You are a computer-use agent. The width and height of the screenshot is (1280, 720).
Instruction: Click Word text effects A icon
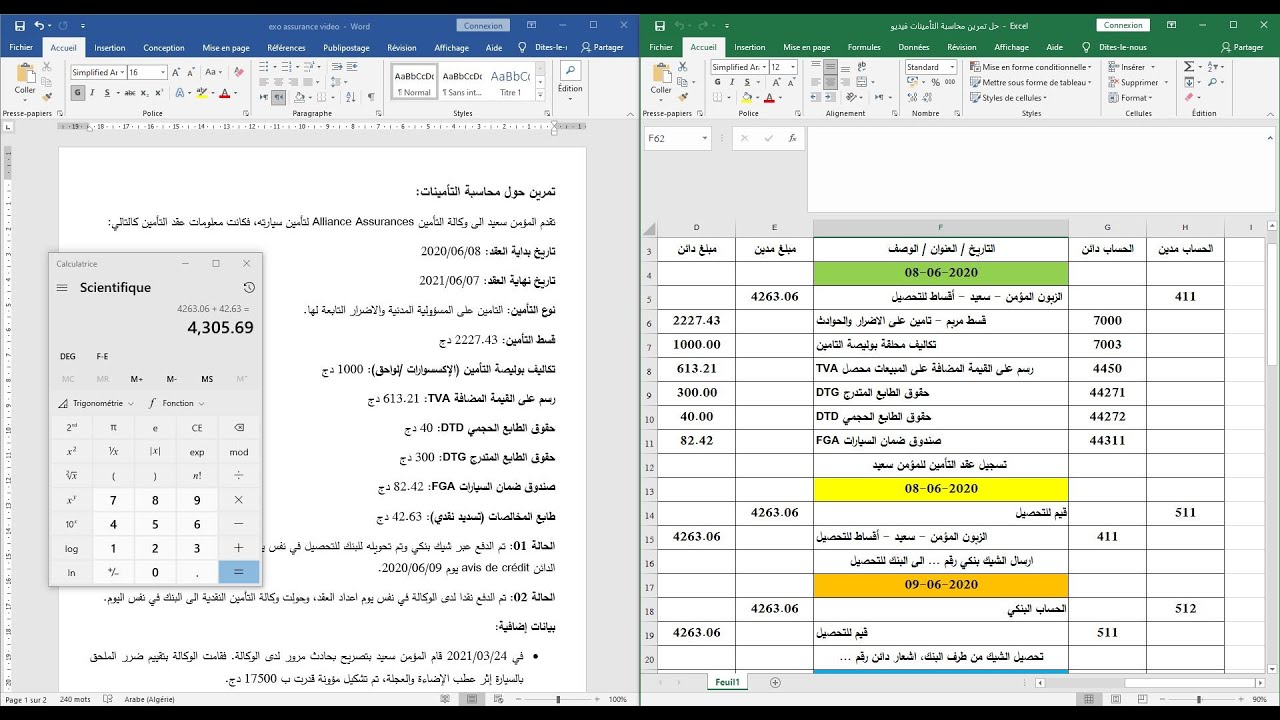click(179, 93)
